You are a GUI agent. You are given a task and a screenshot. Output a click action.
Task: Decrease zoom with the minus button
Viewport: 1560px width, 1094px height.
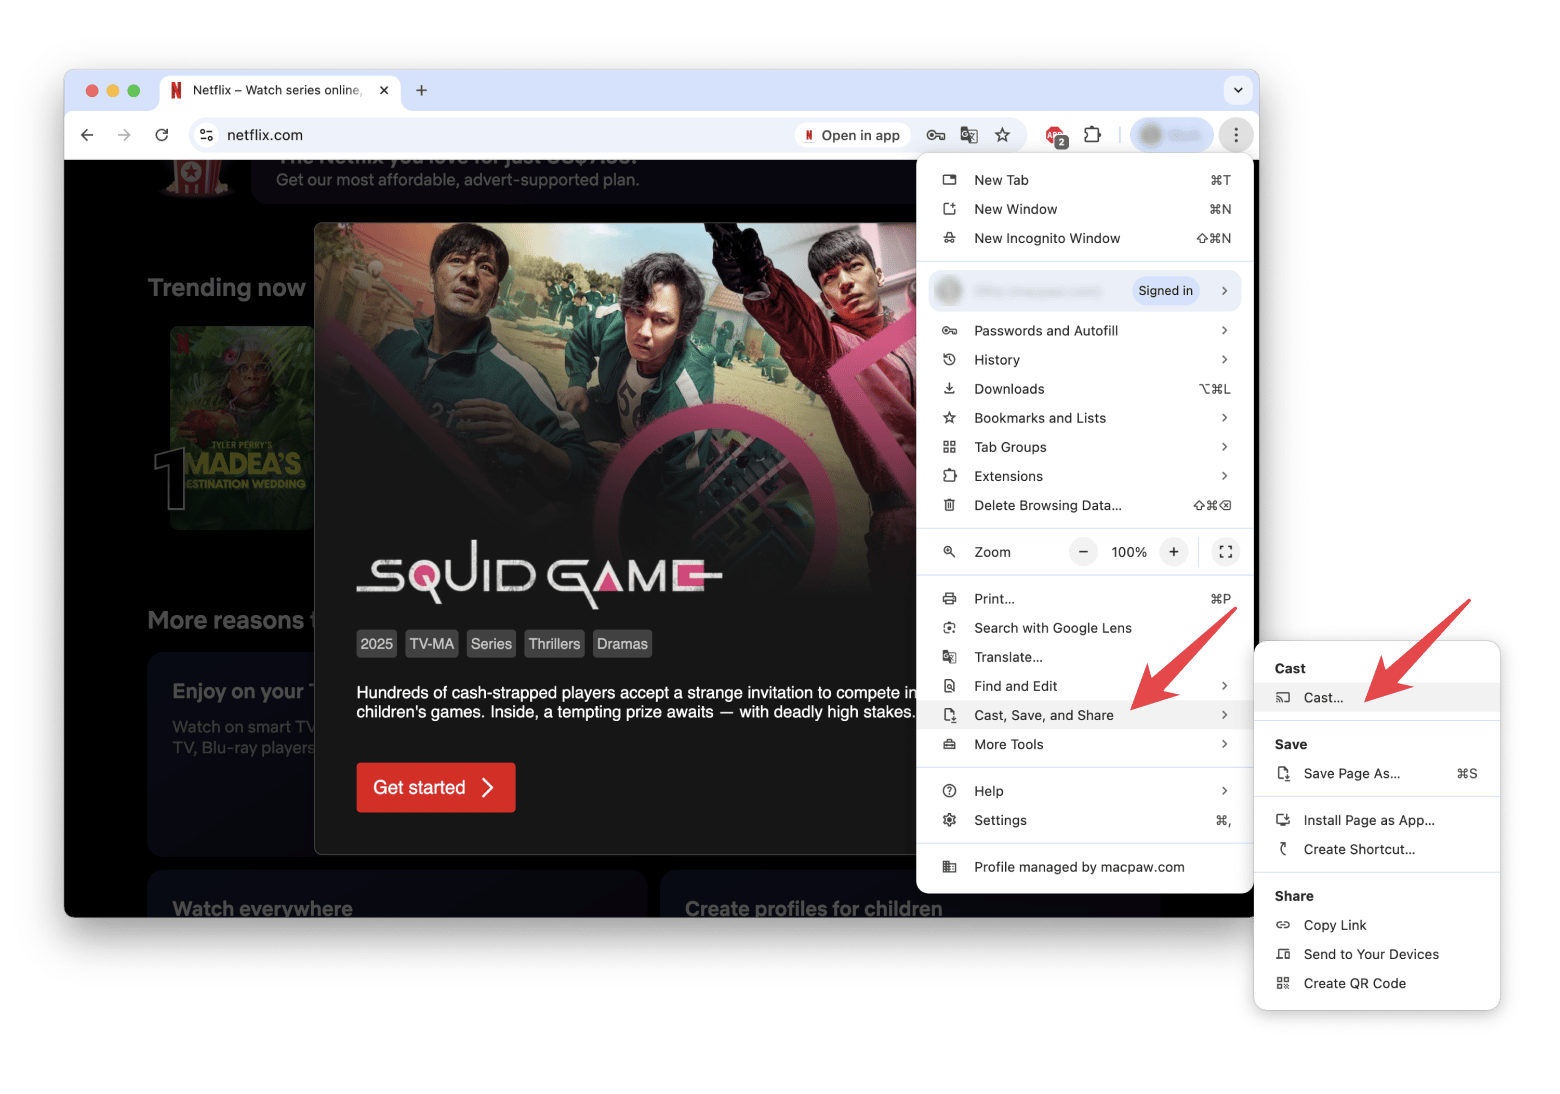[1083, 552]
